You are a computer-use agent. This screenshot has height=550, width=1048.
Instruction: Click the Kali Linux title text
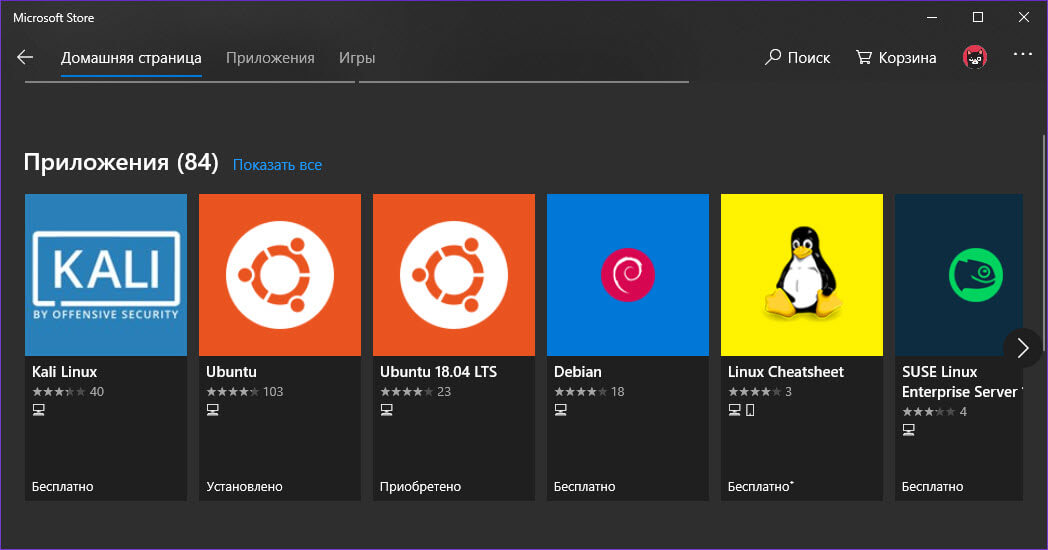(65, 372)
